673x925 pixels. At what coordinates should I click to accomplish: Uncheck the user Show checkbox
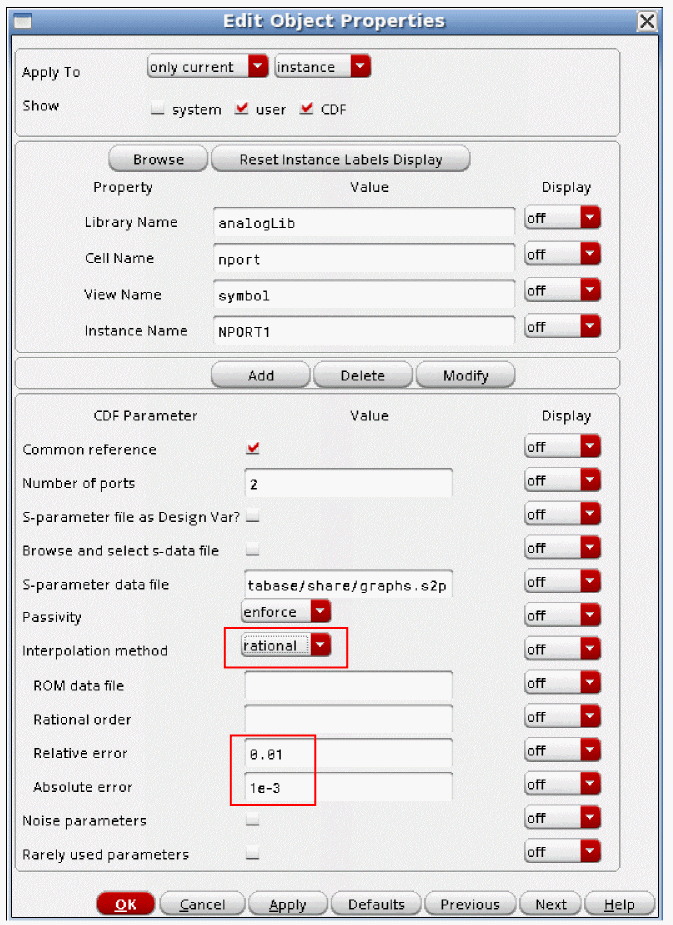[x=241, y=109]
